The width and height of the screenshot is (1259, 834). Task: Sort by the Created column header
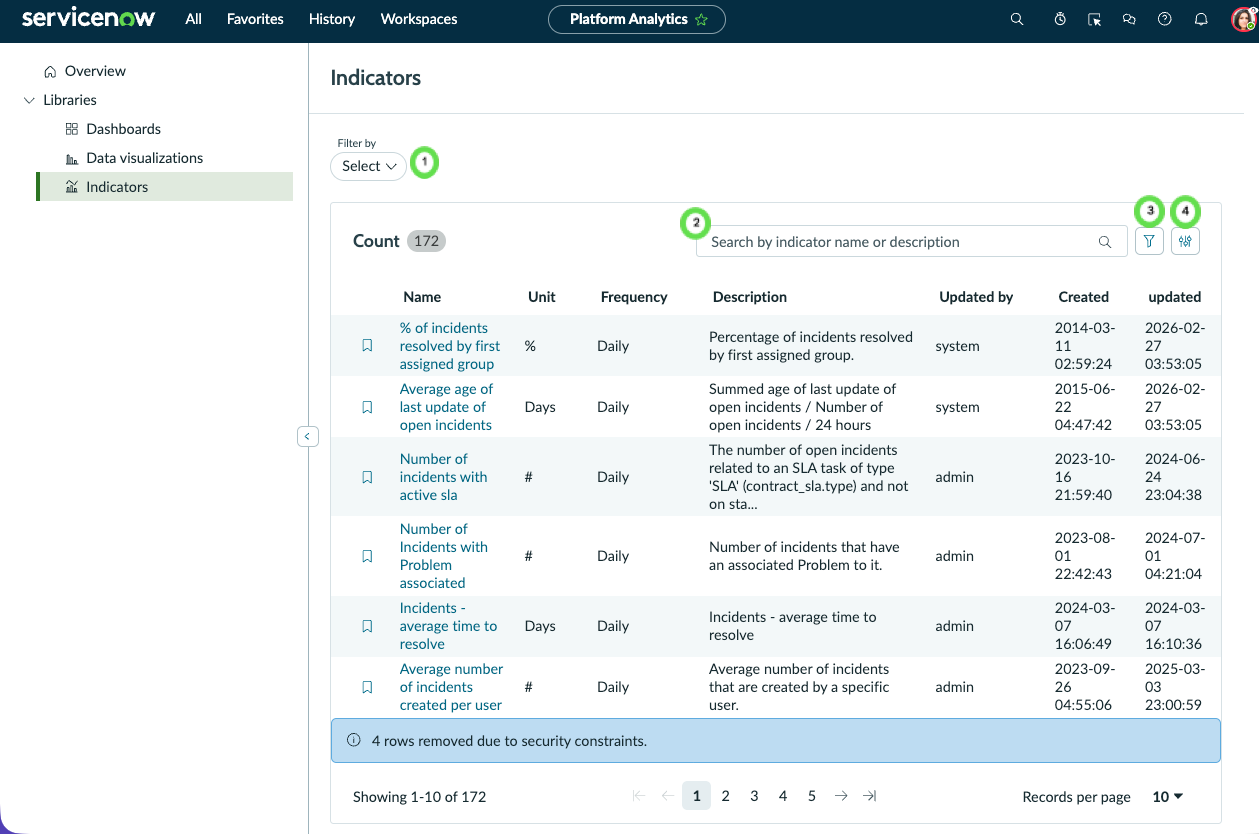coord(1084,297)
